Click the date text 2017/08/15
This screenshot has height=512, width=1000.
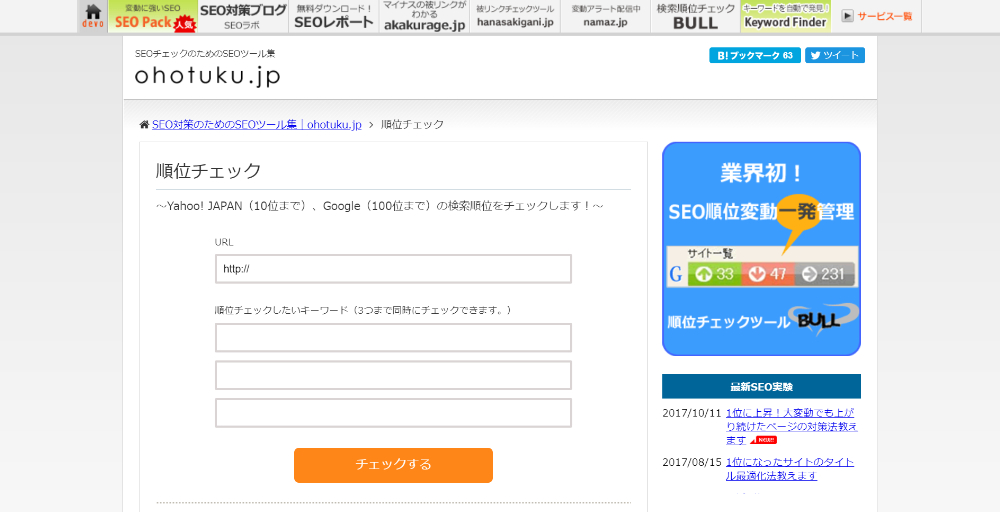pos(691,462)
